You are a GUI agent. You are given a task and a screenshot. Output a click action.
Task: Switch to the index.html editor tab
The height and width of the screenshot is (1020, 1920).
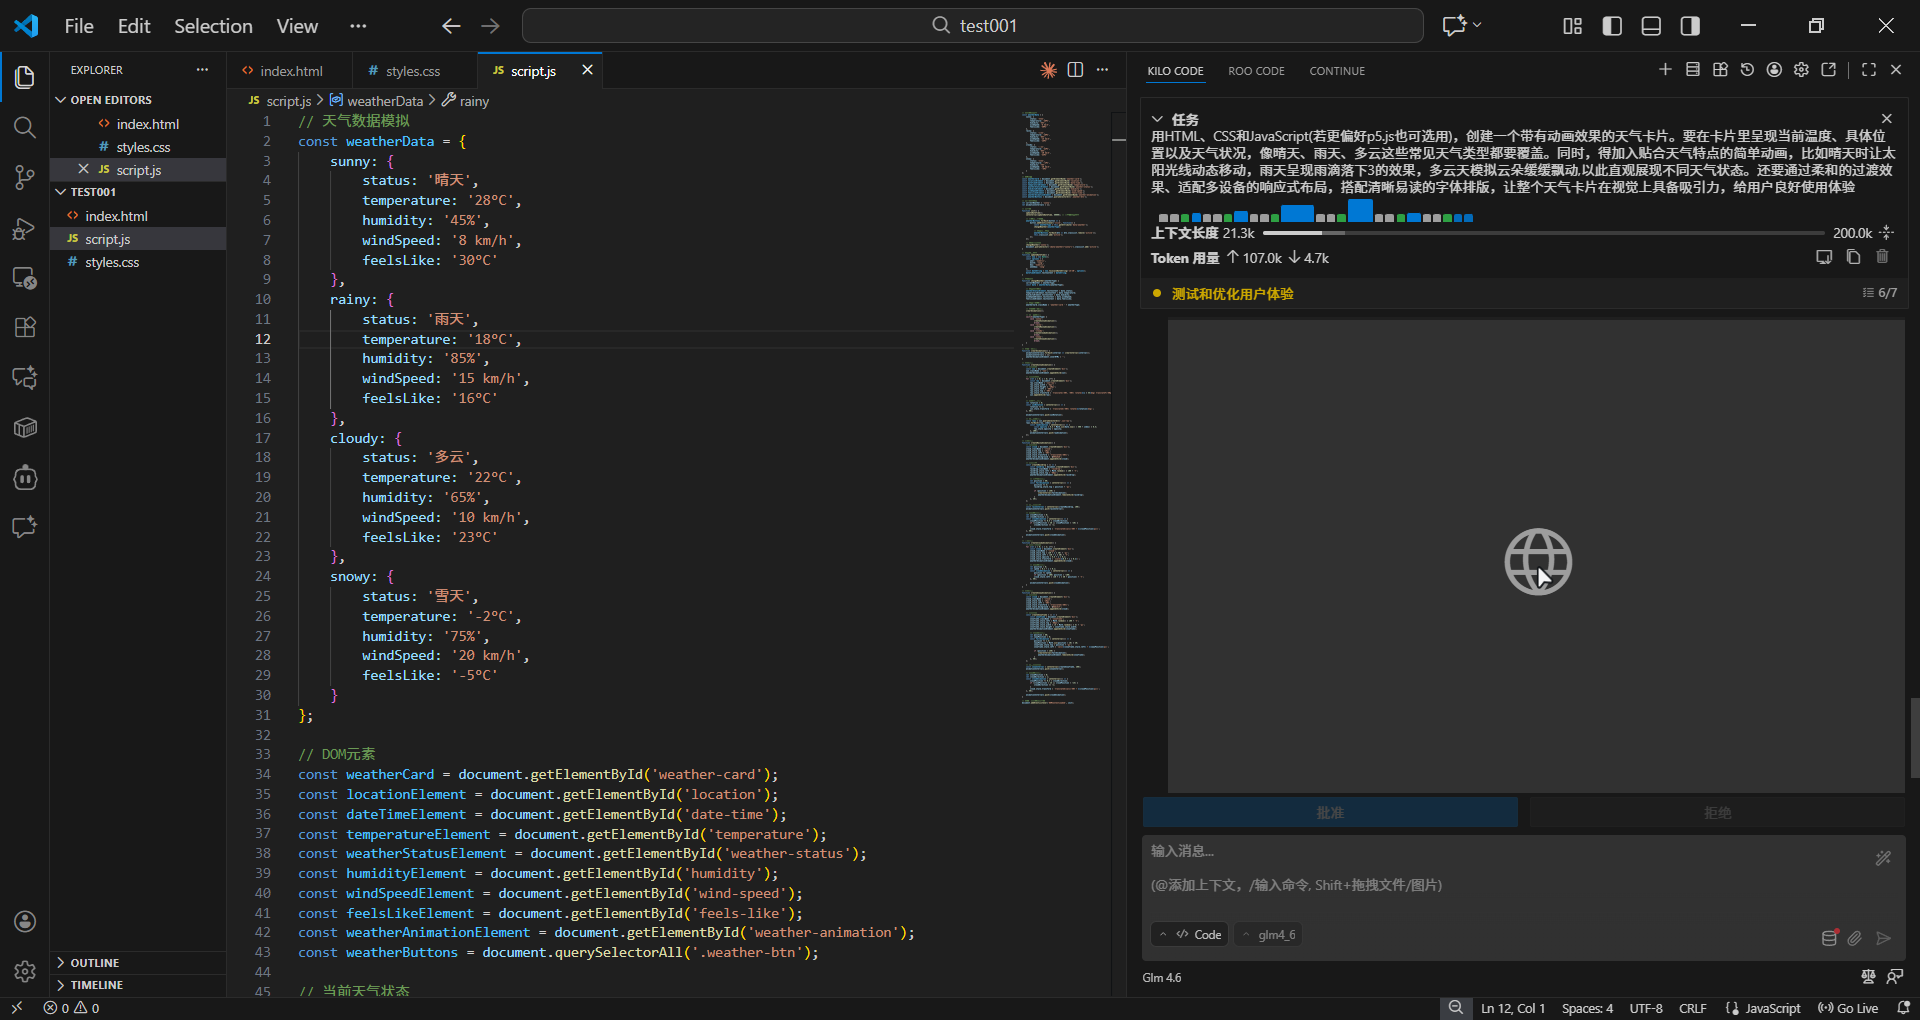(290, 71)
